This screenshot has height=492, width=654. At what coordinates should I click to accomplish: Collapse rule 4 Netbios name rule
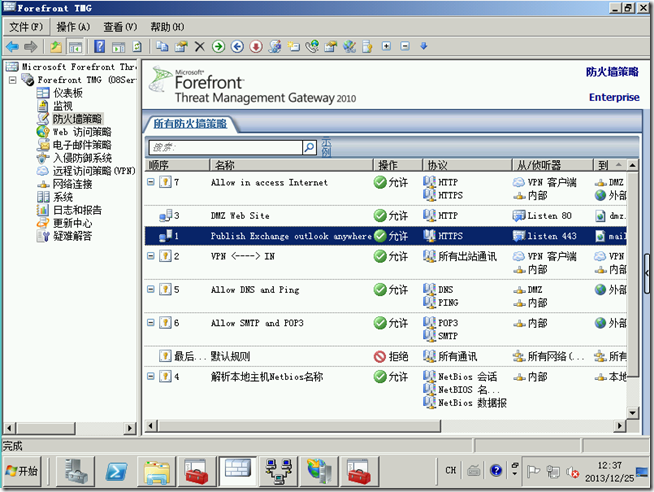click(151, 376)
